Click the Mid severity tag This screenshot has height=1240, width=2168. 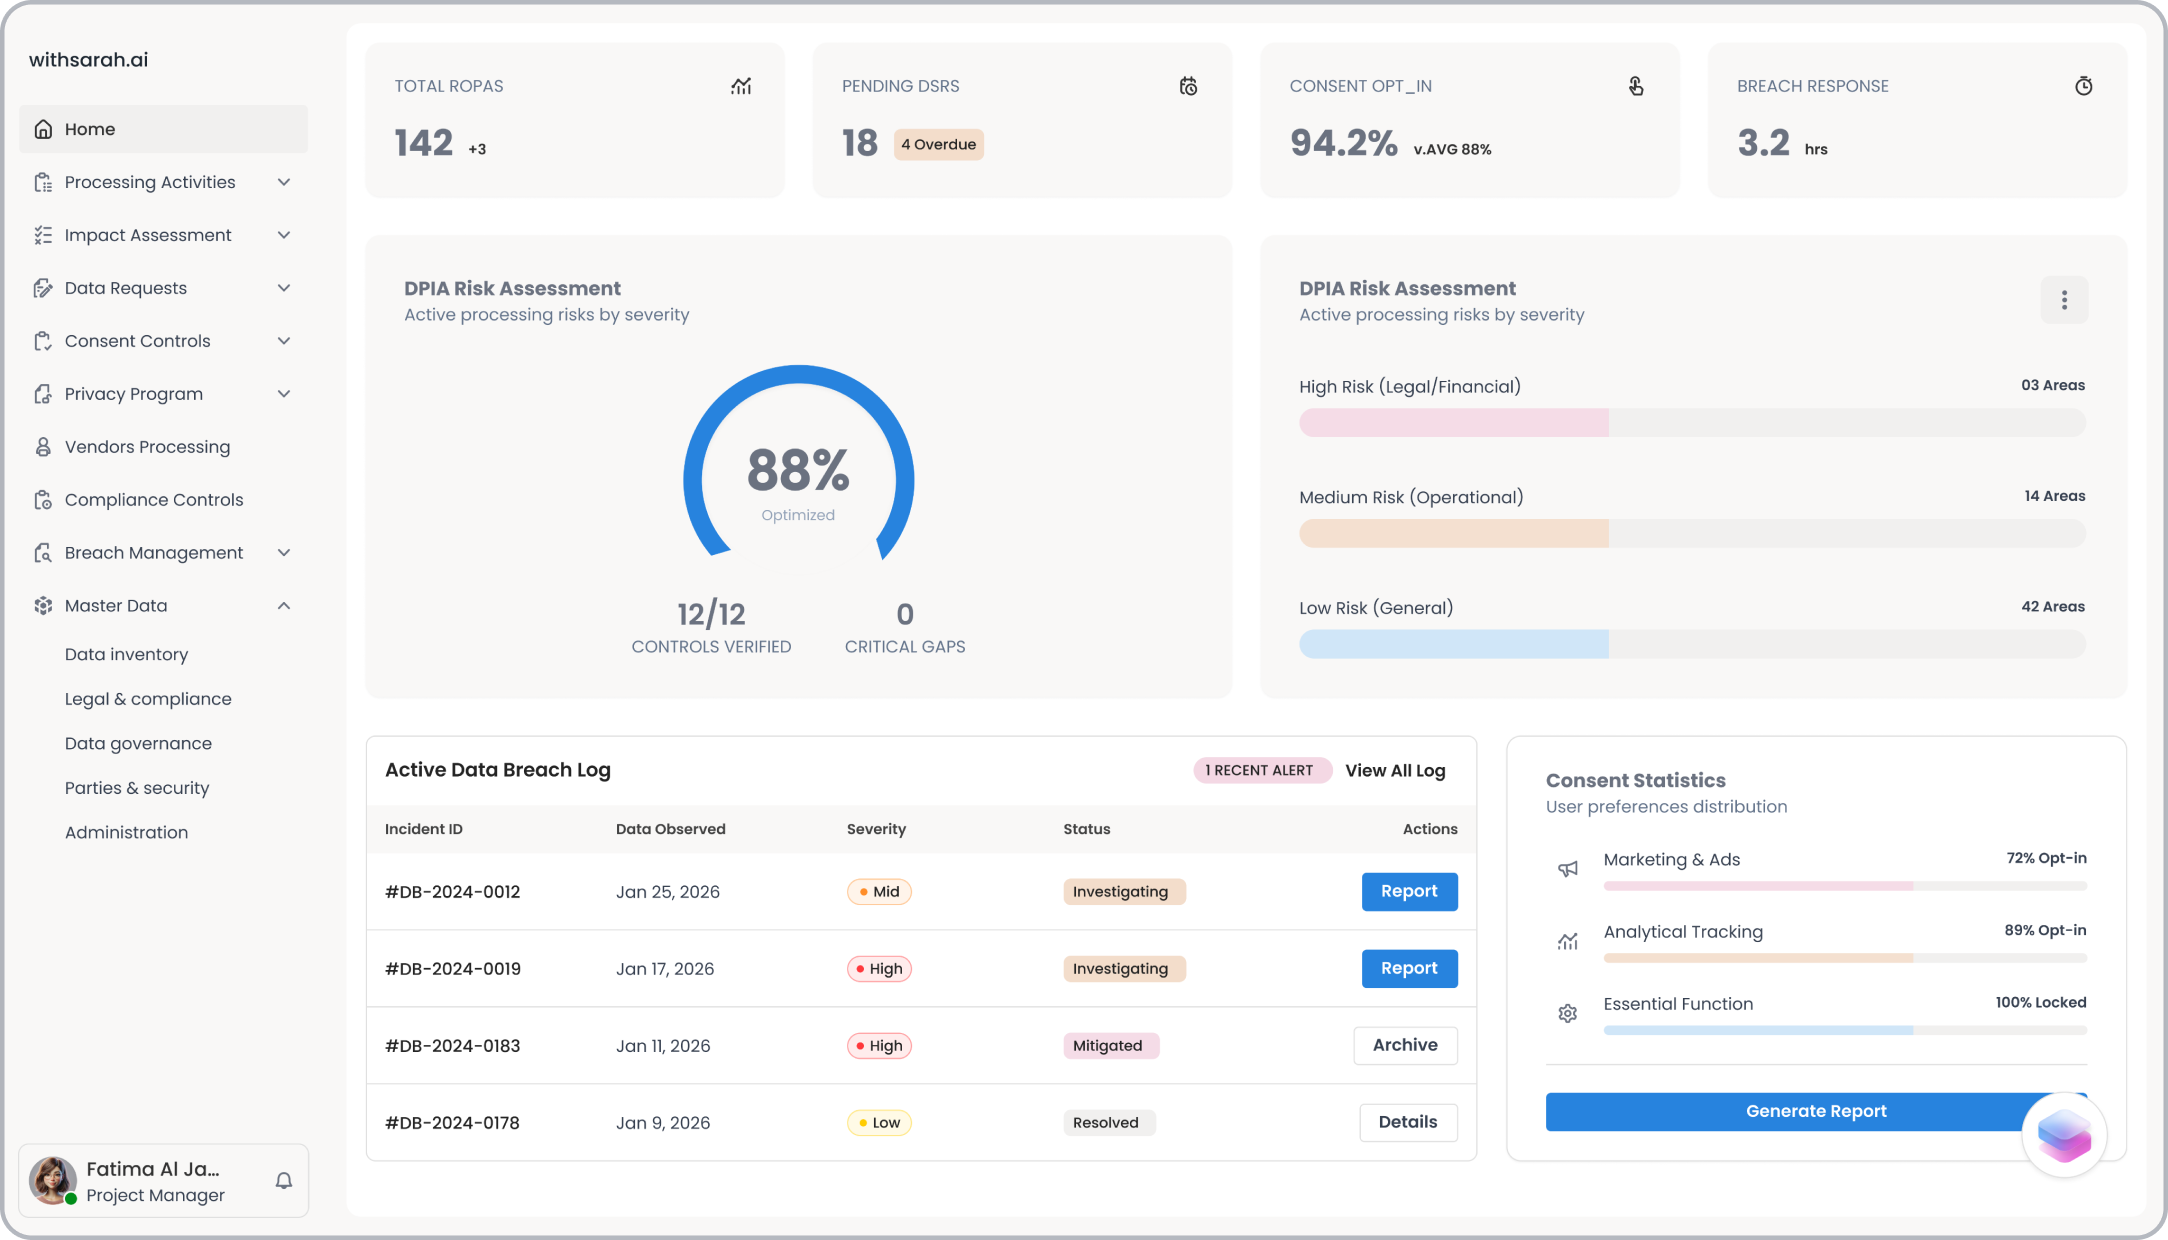click(x=879, y=892)
